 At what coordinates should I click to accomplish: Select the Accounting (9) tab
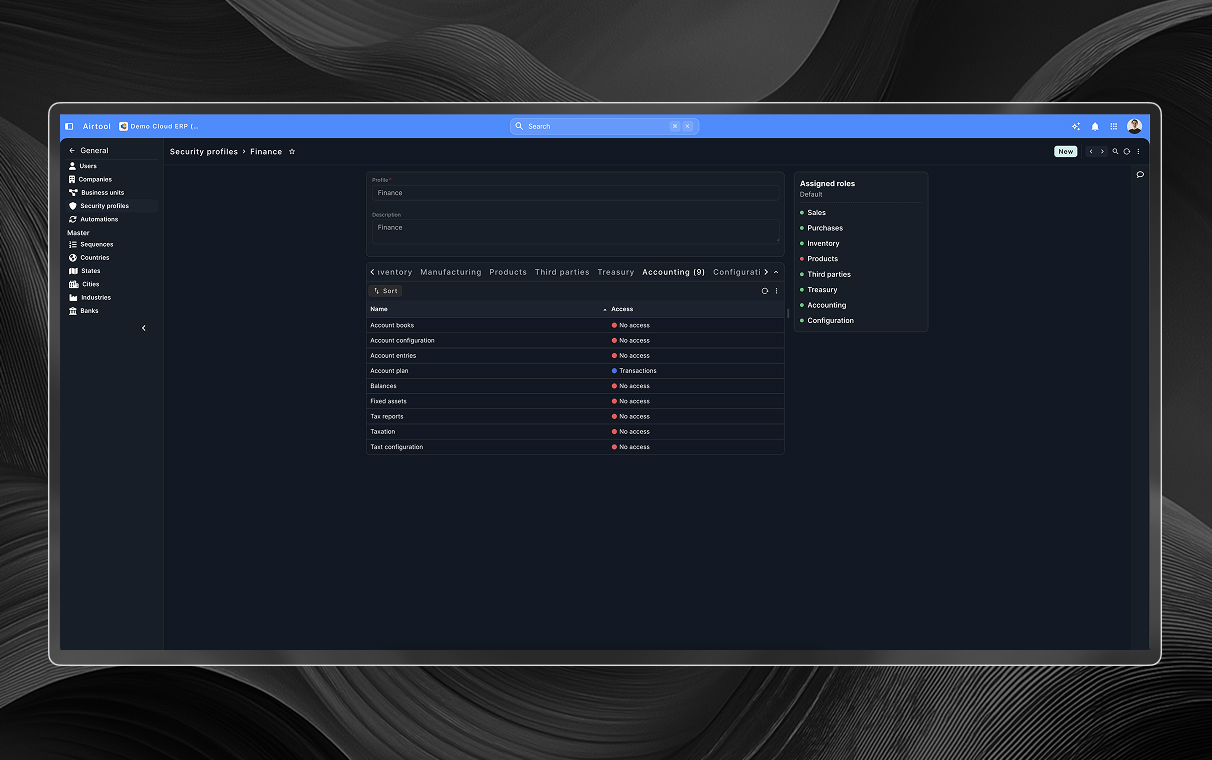pos(673,272)
